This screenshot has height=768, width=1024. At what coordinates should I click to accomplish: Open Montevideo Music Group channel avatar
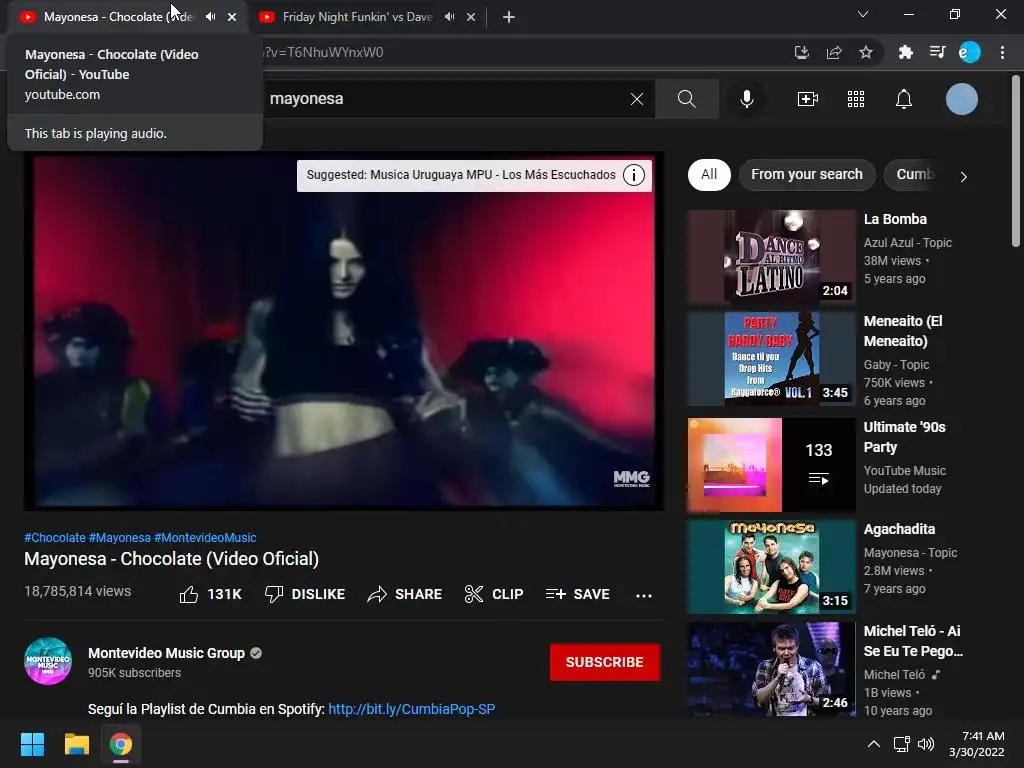[x=48, y=661]
